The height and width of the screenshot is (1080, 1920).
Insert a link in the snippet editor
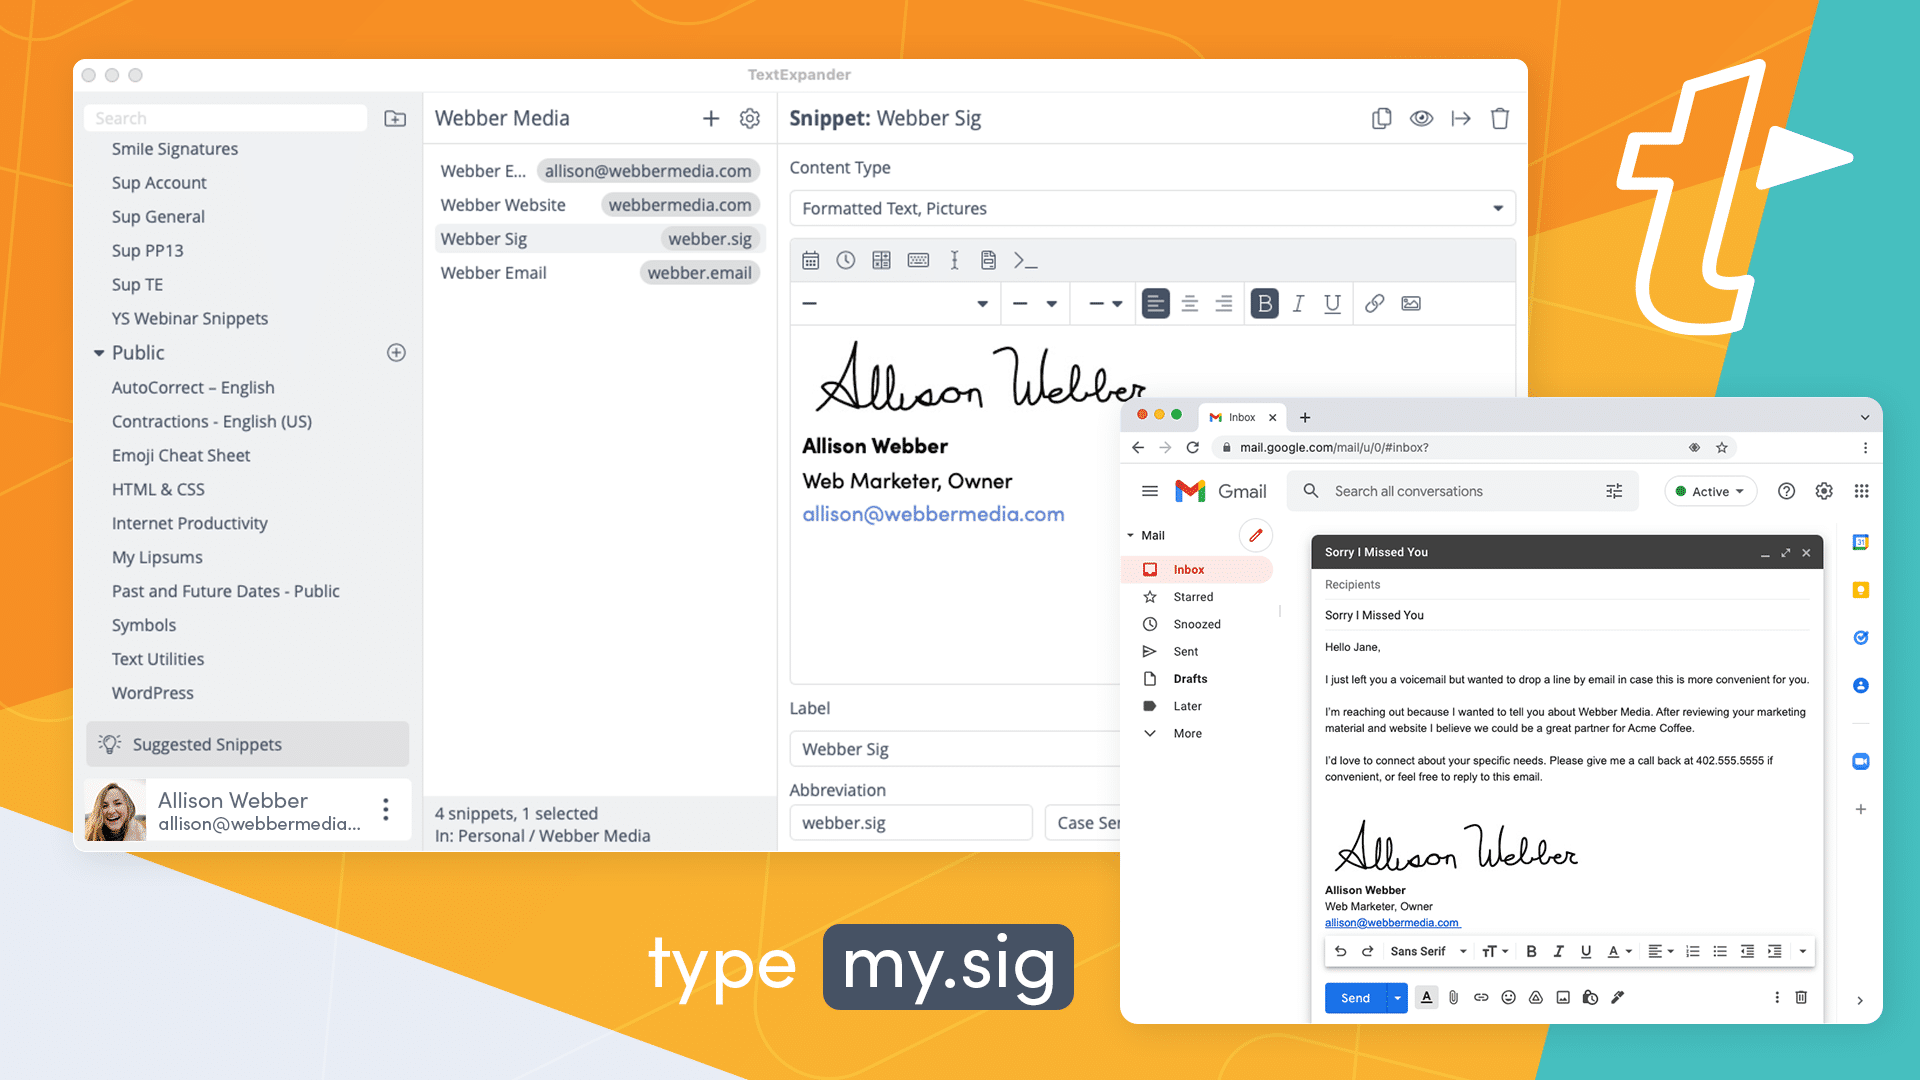point(1375,303)
